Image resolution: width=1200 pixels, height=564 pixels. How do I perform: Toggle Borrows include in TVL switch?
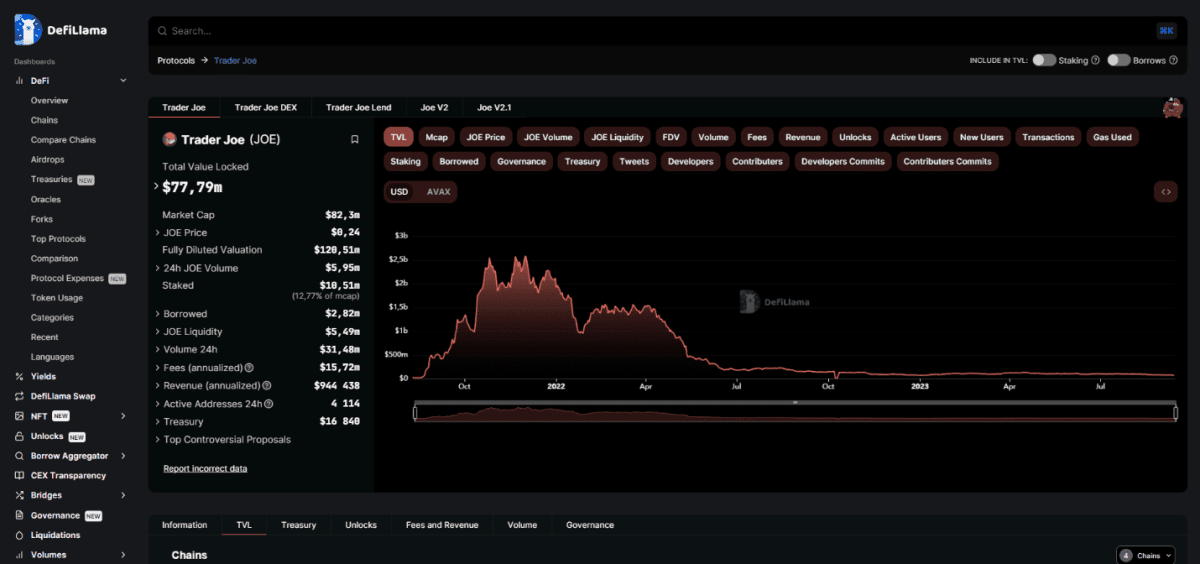click(x=1119, y=60)
